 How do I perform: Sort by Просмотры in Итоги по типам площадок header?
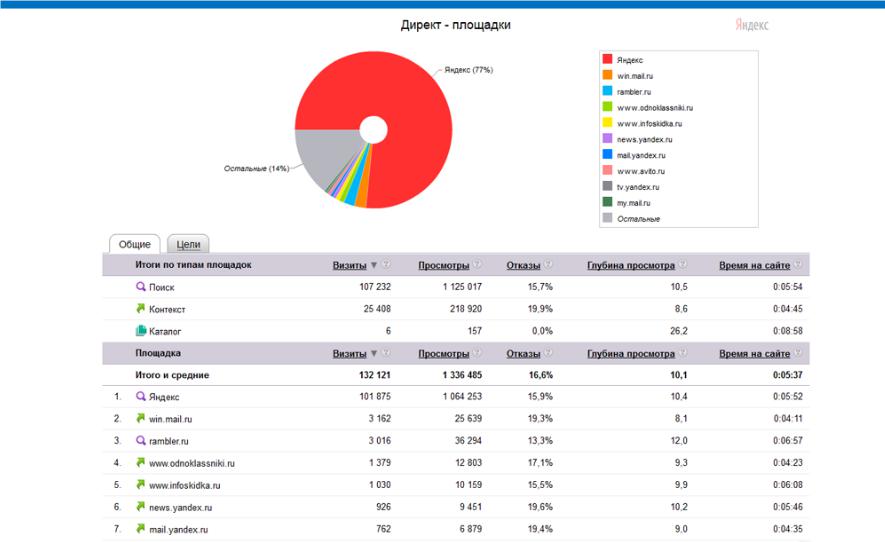(x=444, y=265)
